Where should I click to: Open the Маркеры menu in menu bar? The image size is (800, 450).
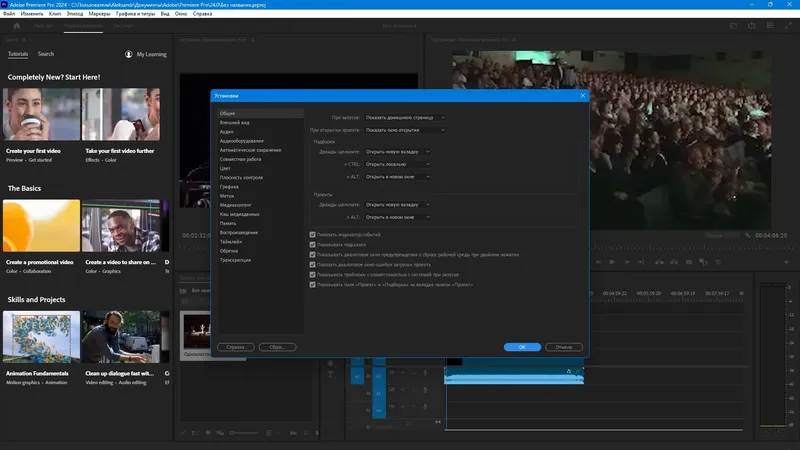99,14
